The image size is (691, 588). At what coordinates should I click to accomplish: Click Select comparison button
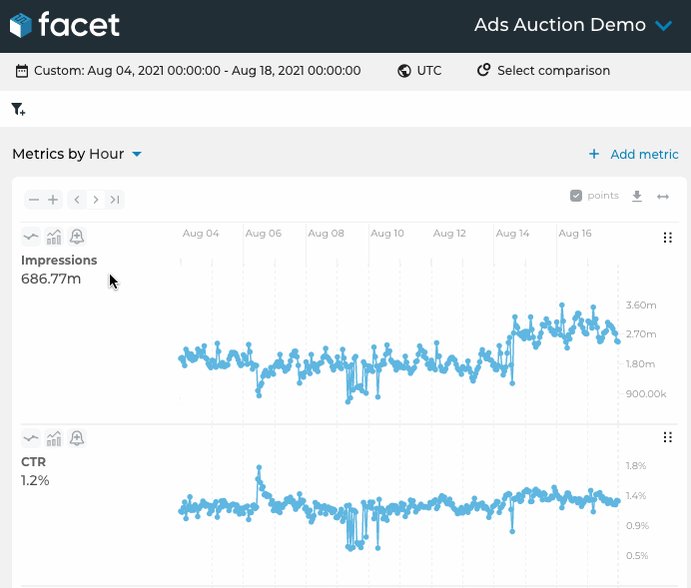click(543, 71)
